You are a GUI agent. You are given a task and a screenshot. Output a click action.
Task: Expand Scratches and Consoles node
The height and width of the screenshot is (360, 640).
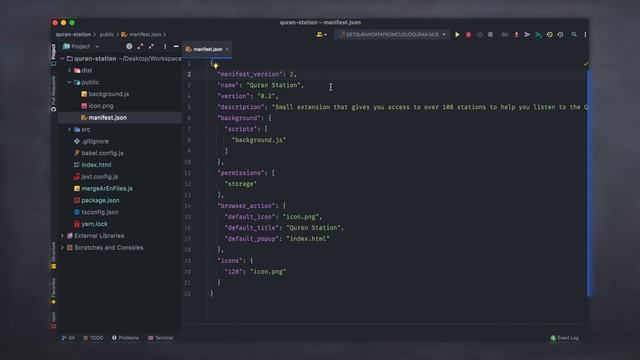62,248
